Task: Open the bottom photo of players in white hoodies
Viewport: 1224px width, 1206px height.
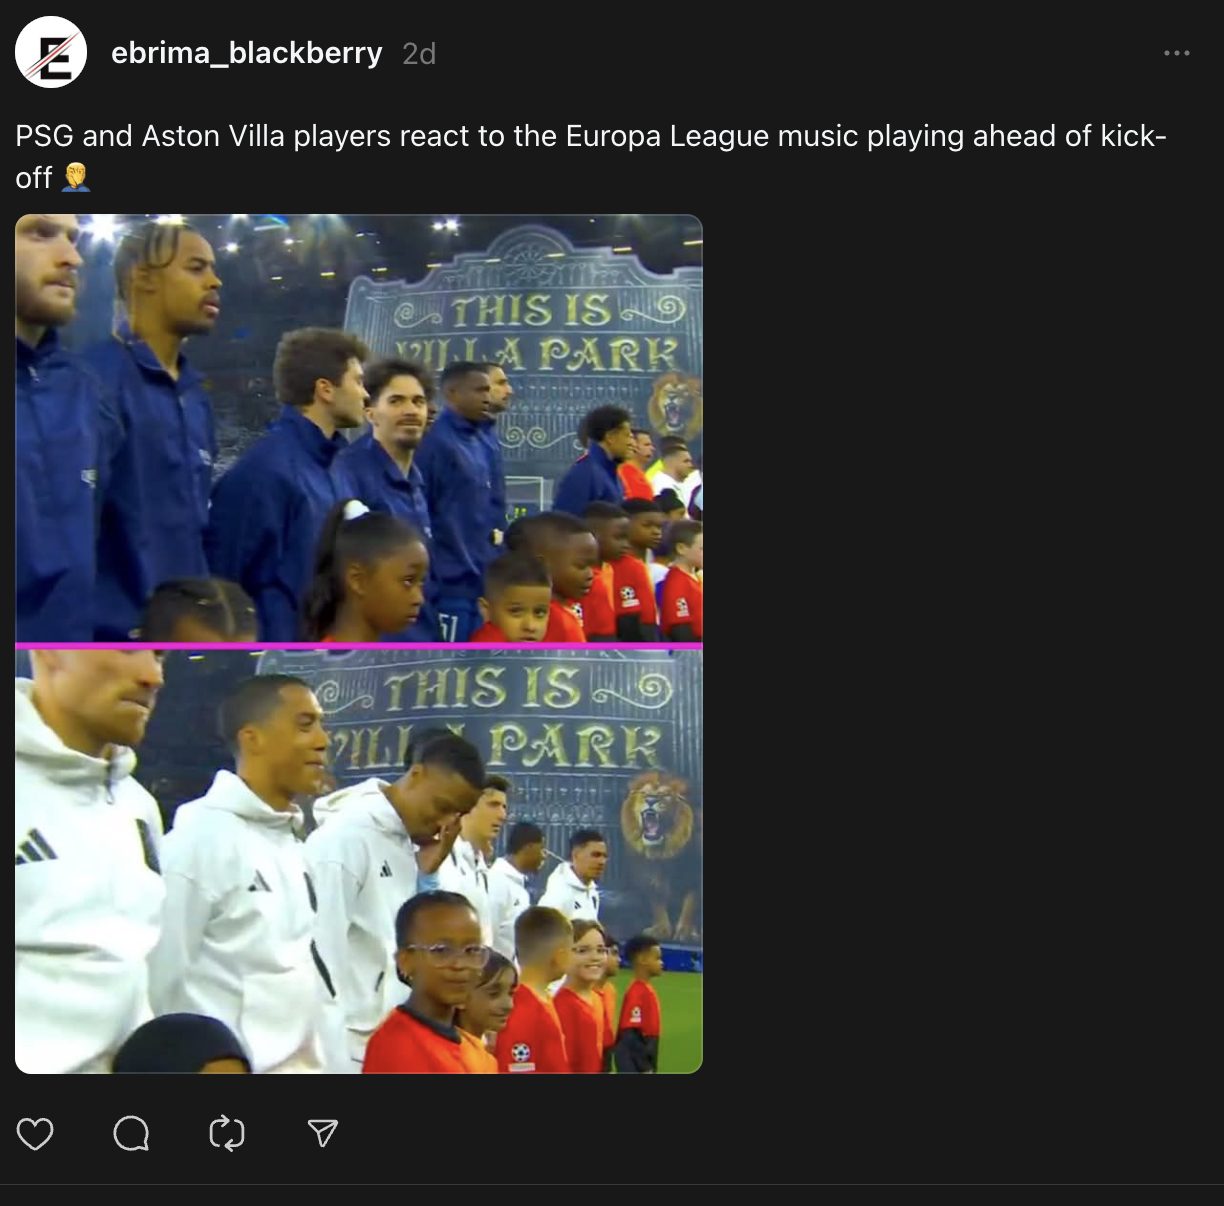Action: pyautogui.click(x=359, y=861)
